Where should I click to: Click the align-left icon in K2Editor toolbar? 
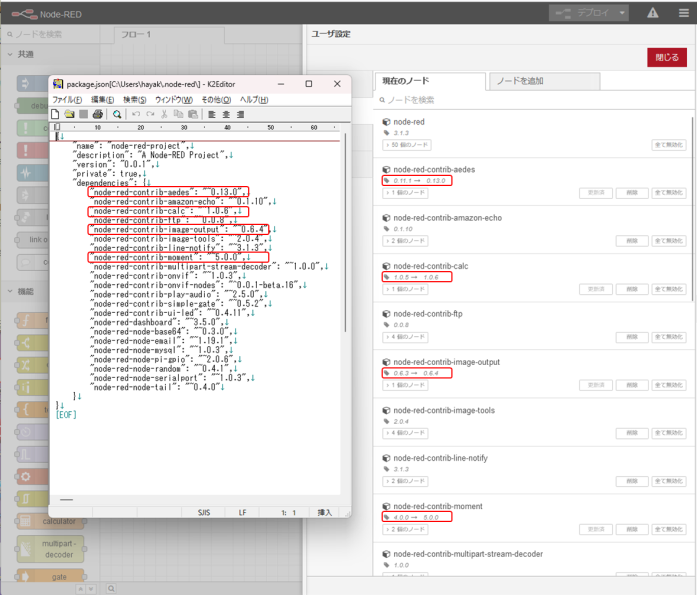(212, 114)
